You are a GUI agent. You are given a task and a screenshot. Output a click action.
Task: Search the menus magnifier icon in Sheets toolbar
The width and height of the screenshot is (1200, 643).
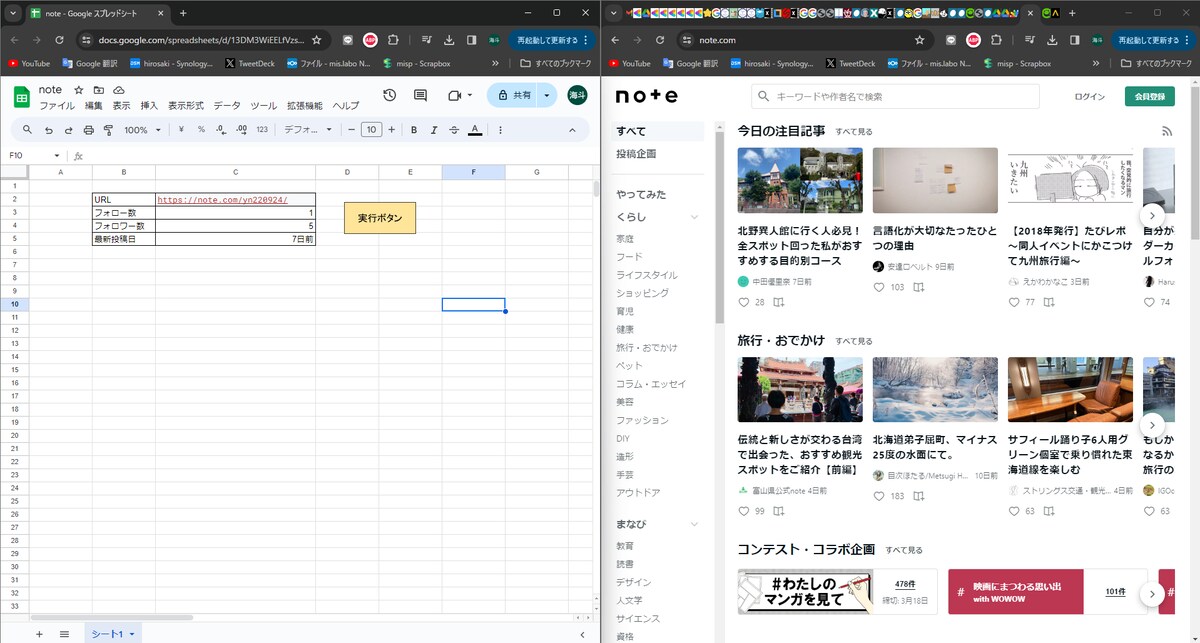pyautogui.click(x=27, y=130)
